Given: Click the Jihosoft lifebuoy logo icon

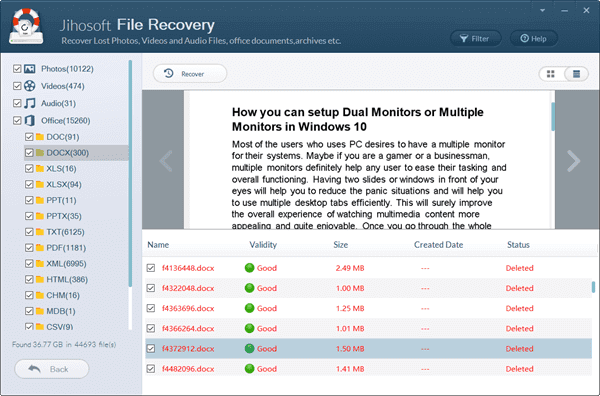Looking at the screenshot, I should tap(26, 26).
